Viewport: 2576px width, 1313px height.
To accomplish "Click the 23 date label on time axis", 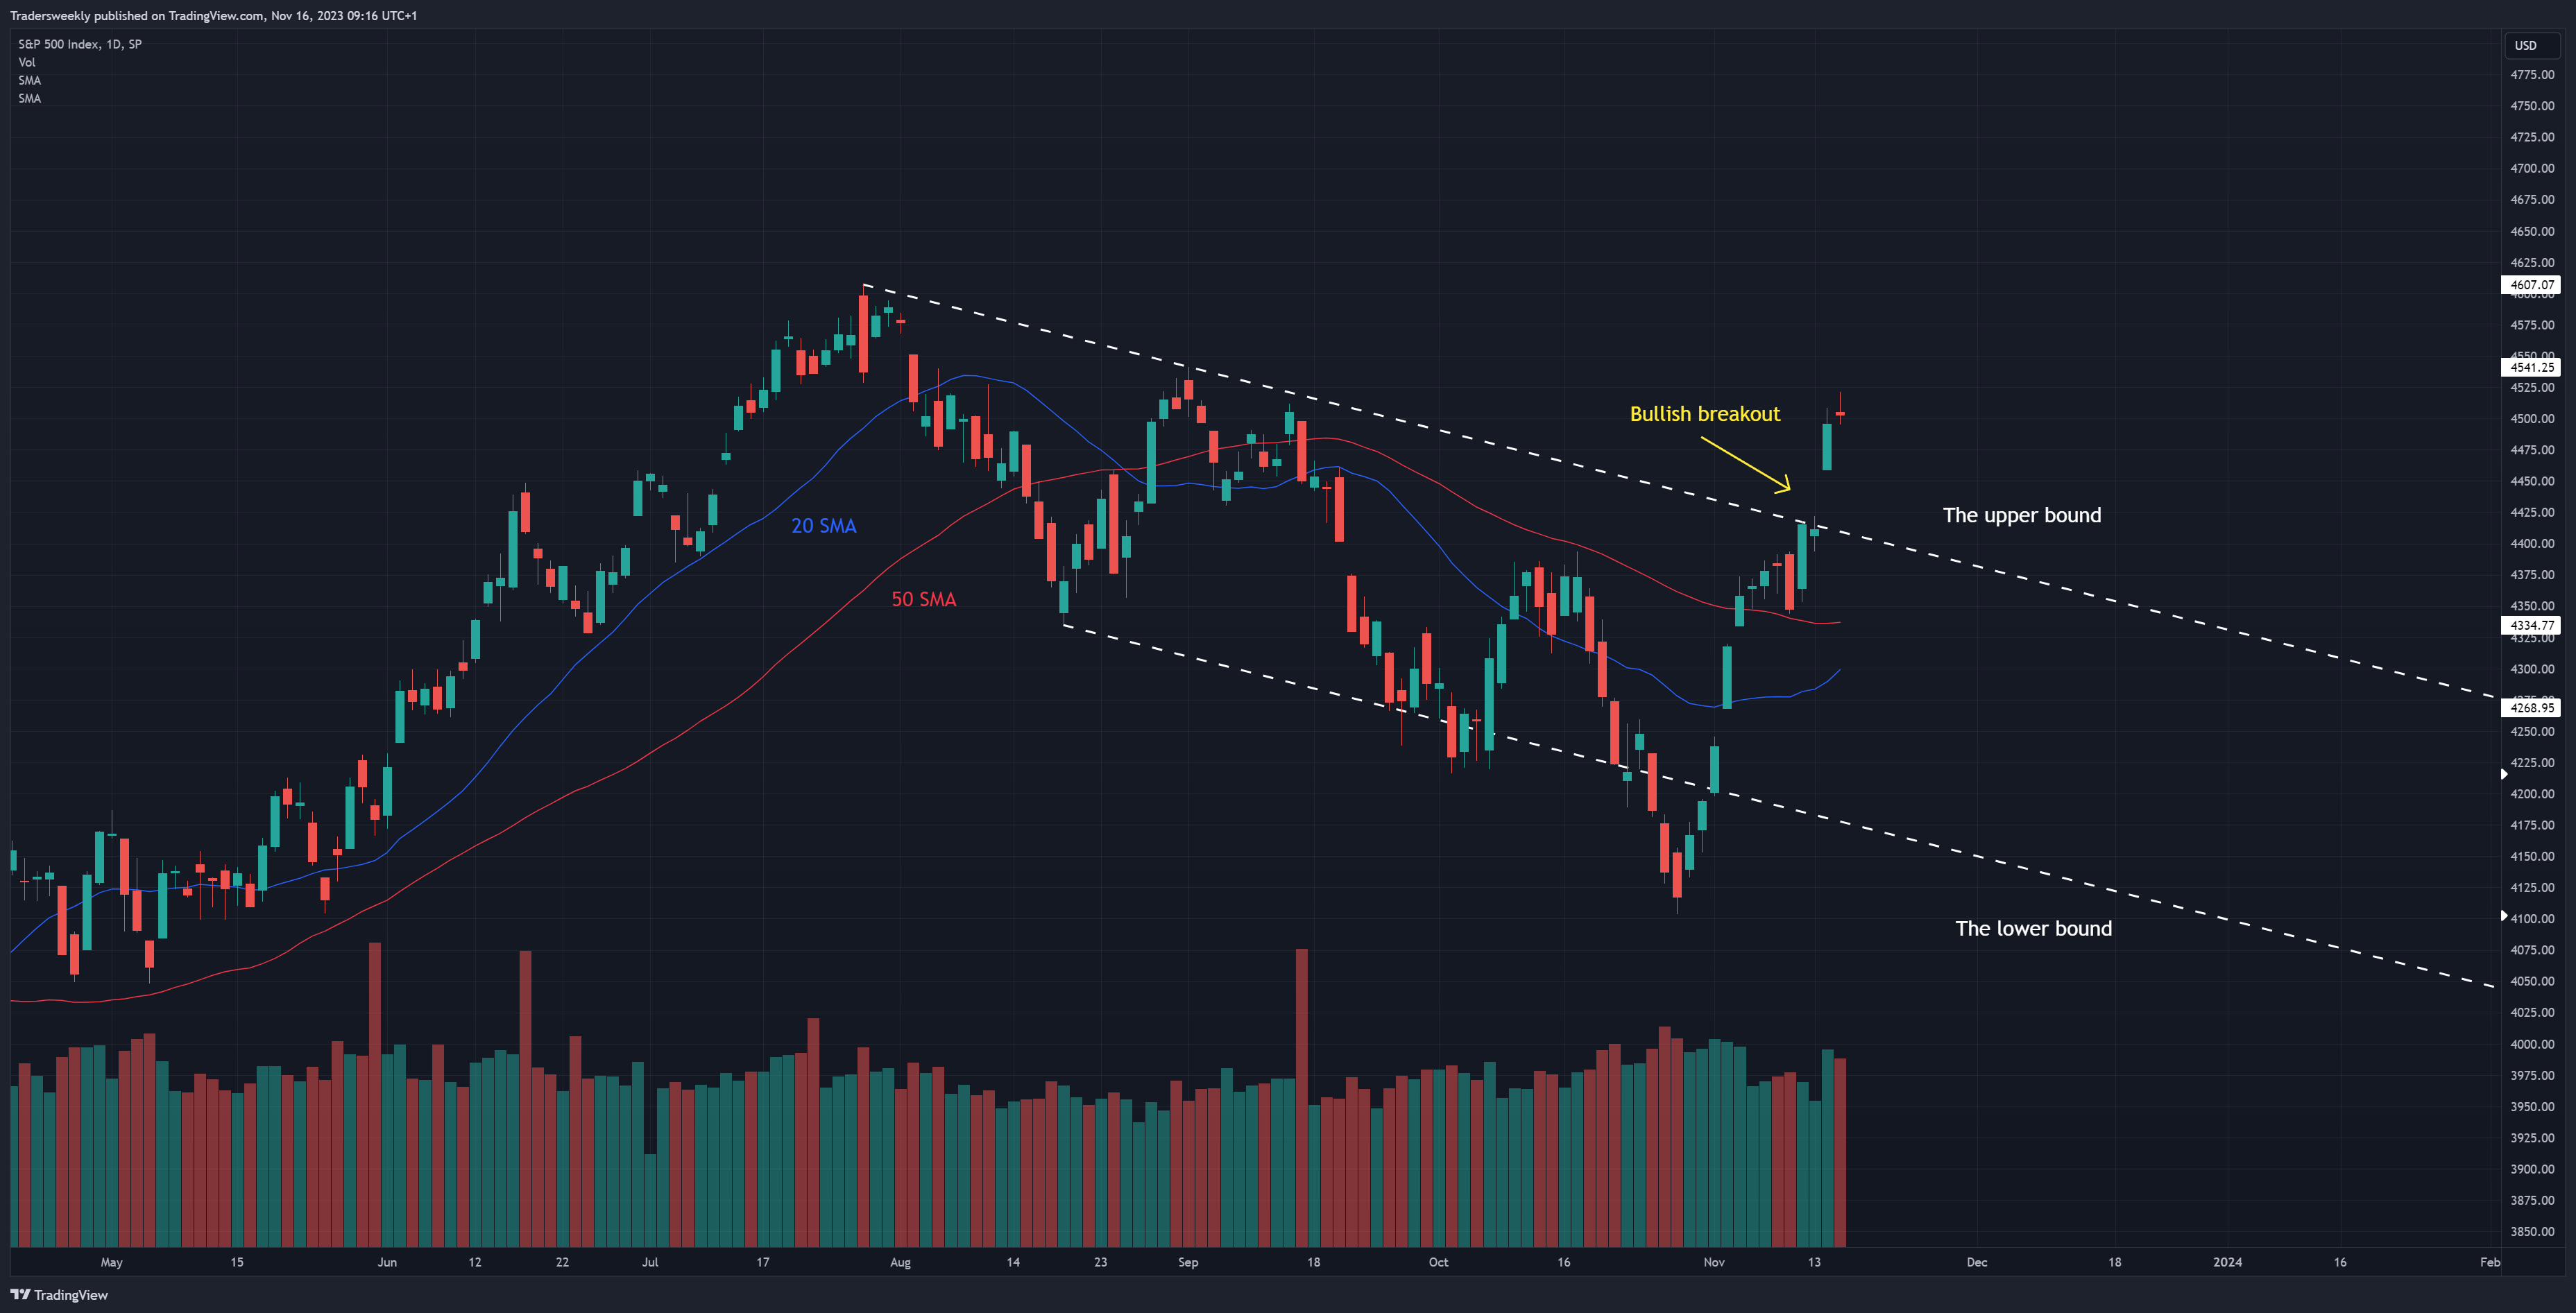I will pos(1100,1262).
